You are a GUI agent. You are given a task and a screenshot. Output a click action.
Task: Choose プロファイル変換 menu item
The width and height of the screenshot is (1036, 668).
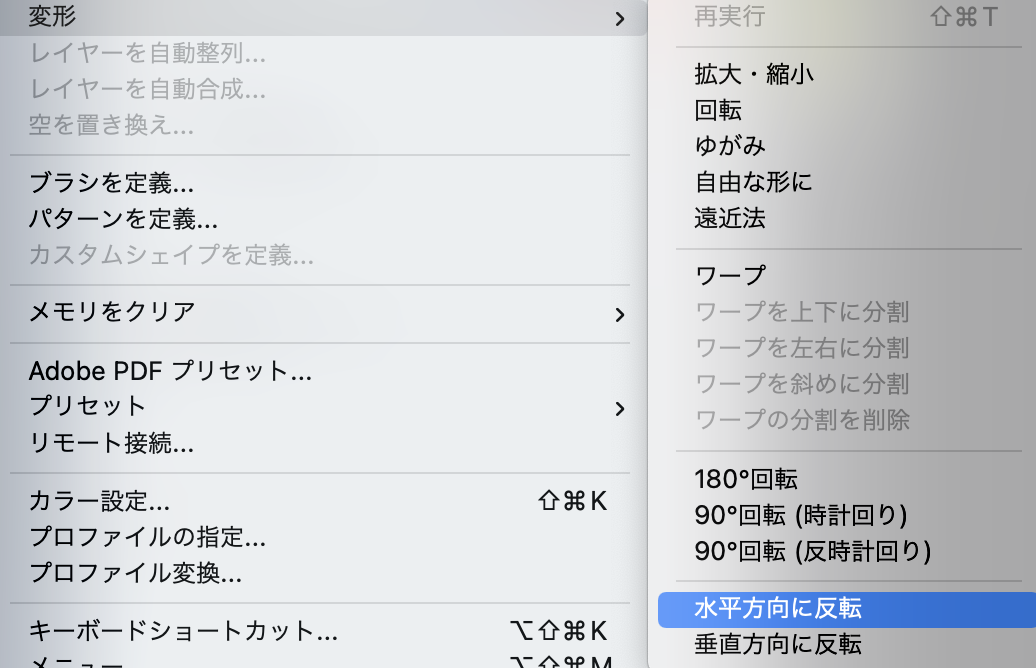135,573
